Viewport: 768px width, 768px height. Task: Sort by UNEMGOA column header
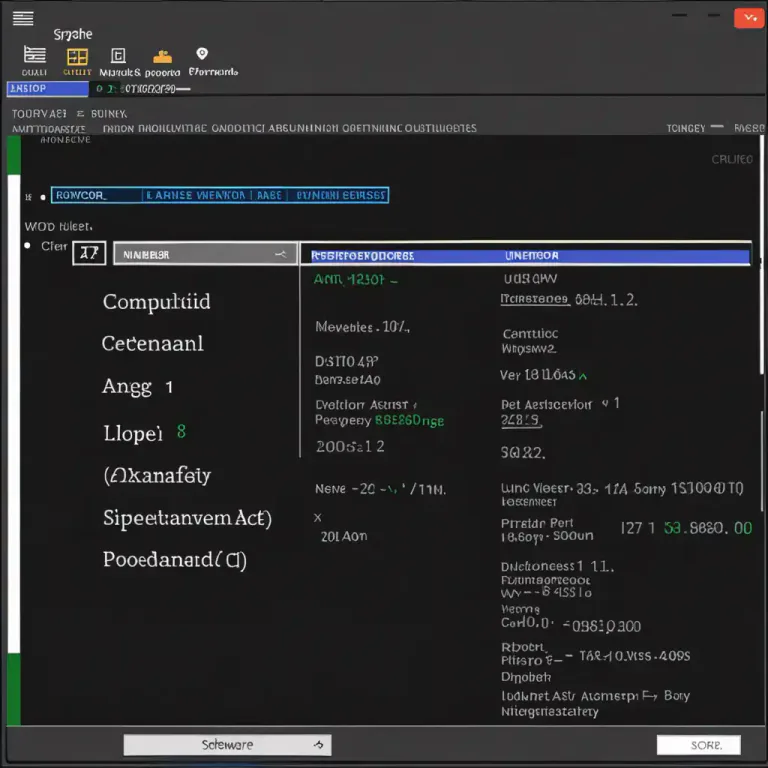click(x=531, y=256)
